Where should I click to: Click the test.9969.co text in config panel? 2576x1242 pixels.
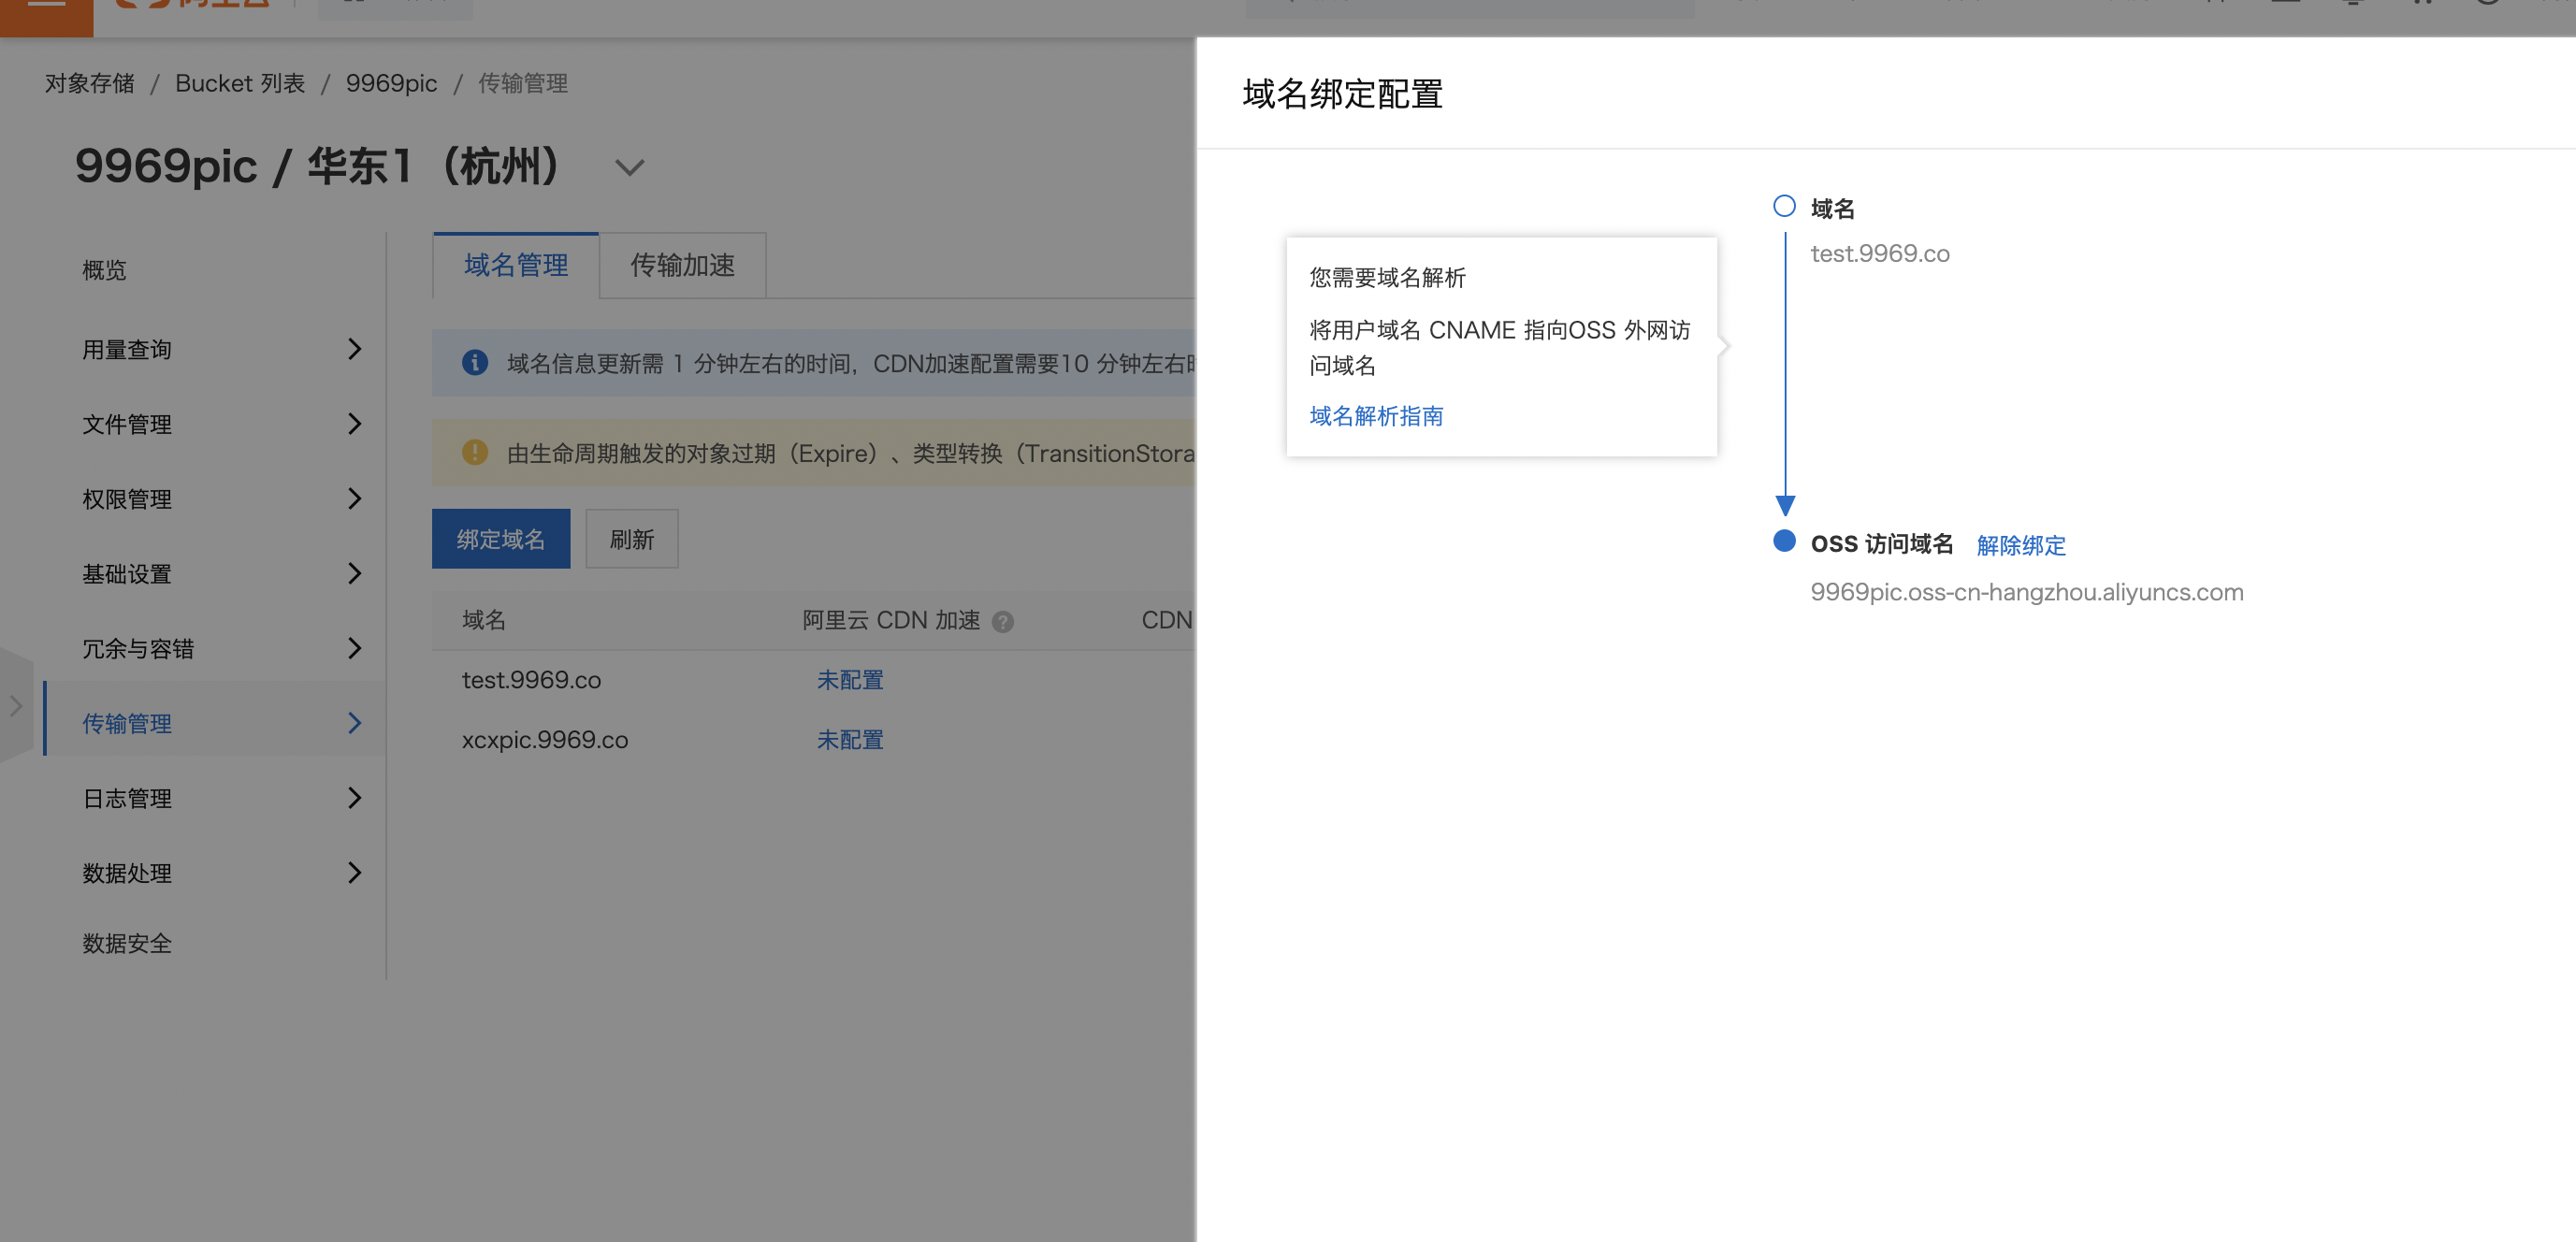pyautogui.click(x=1880, y=254)
